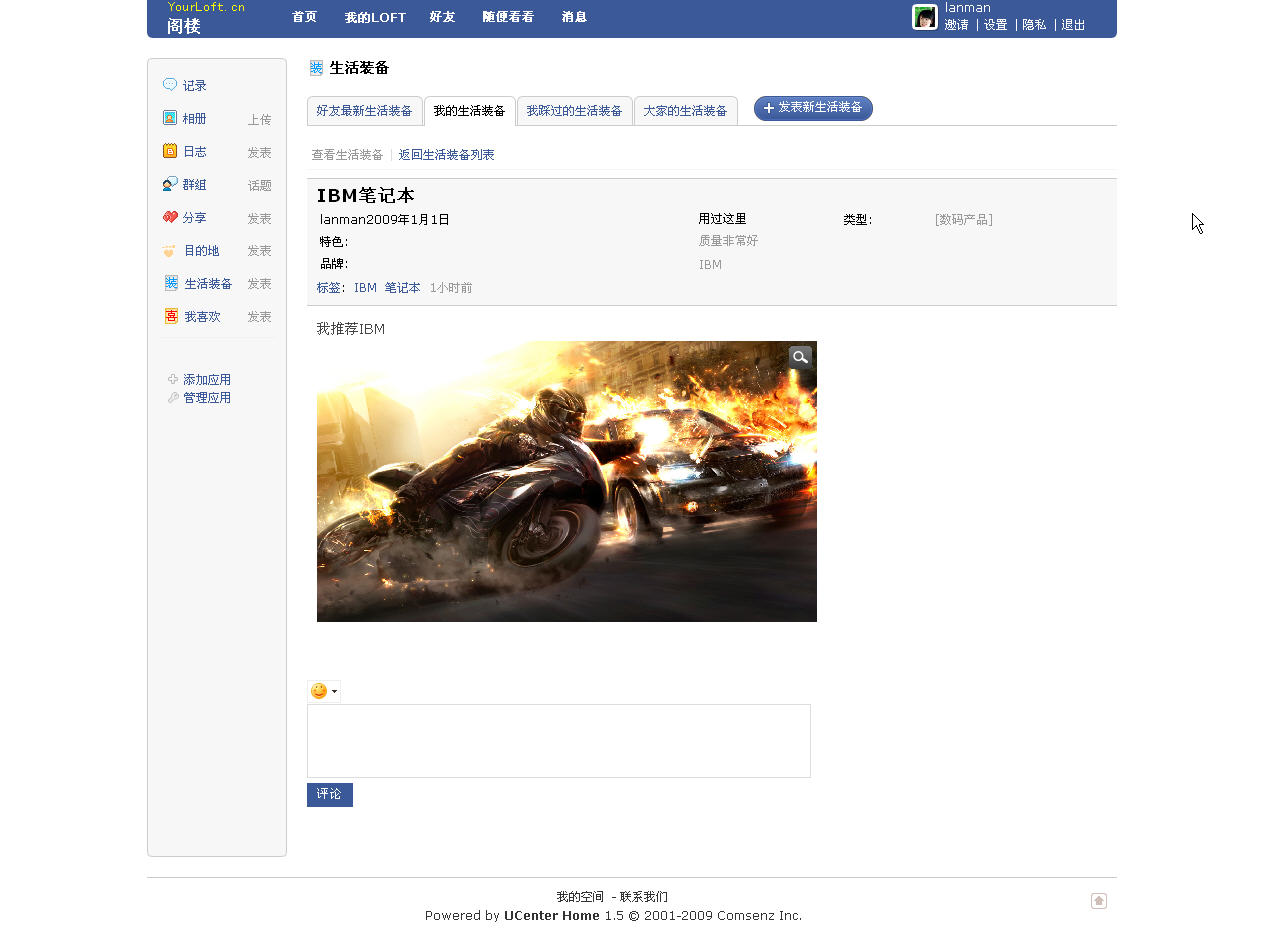Viewport: 1264px width, 932px height.
Task: Switch to the 大家的生活装备 tab
Action: pyautogui.click(x=685, y=111)
